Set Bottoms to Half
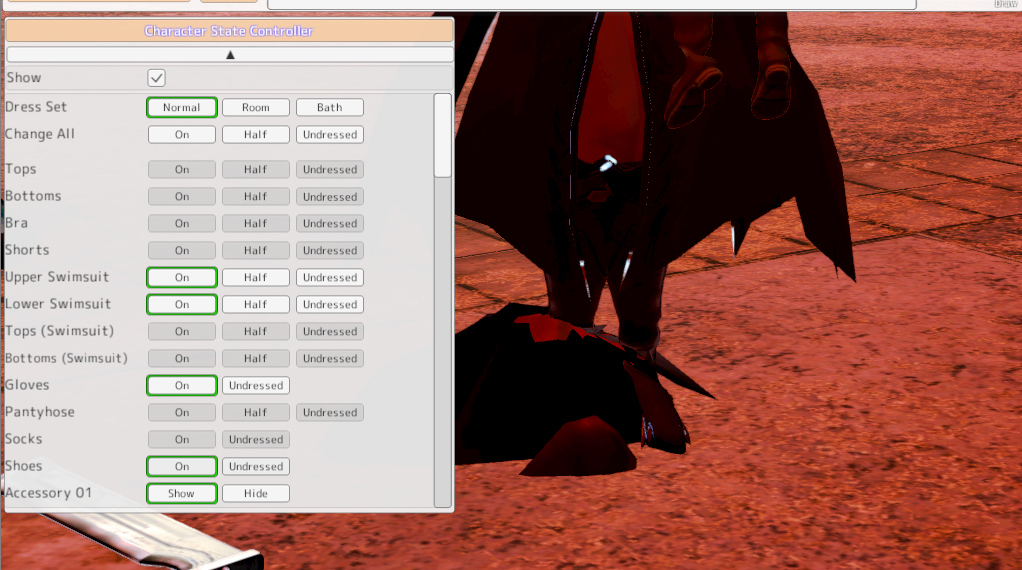 [256, 197]
